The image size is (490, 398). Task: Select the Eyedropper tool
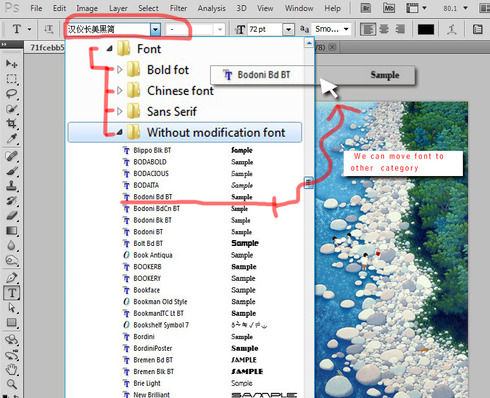[x=11, y=138]
